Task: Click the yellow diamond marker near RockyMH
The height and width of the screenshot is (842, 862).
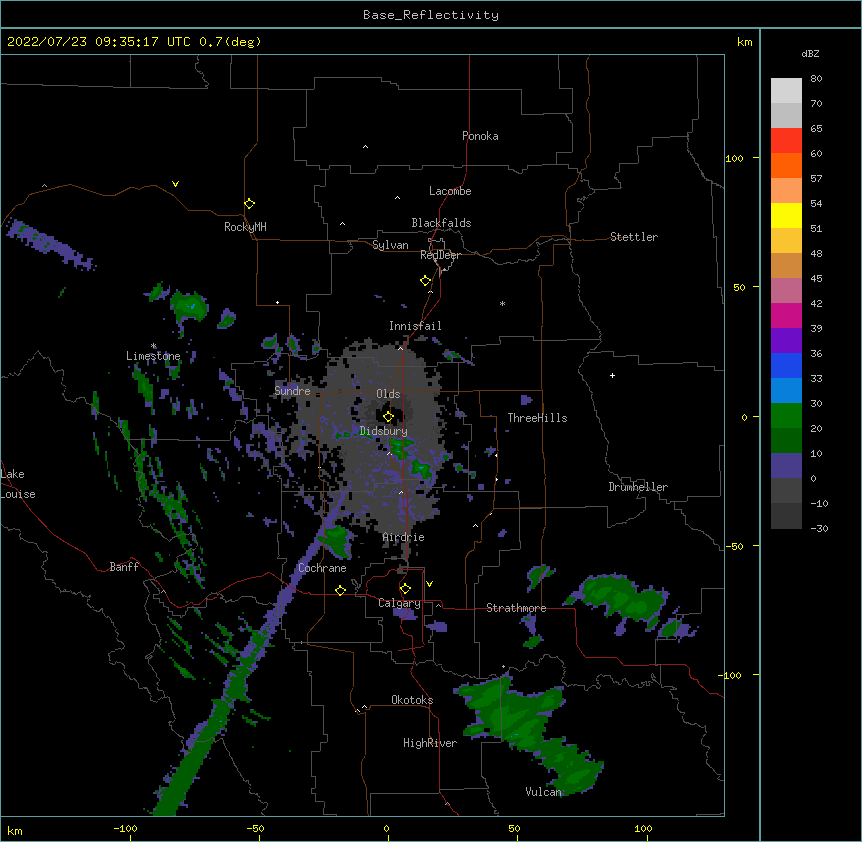Action: [x=250, y=204]
